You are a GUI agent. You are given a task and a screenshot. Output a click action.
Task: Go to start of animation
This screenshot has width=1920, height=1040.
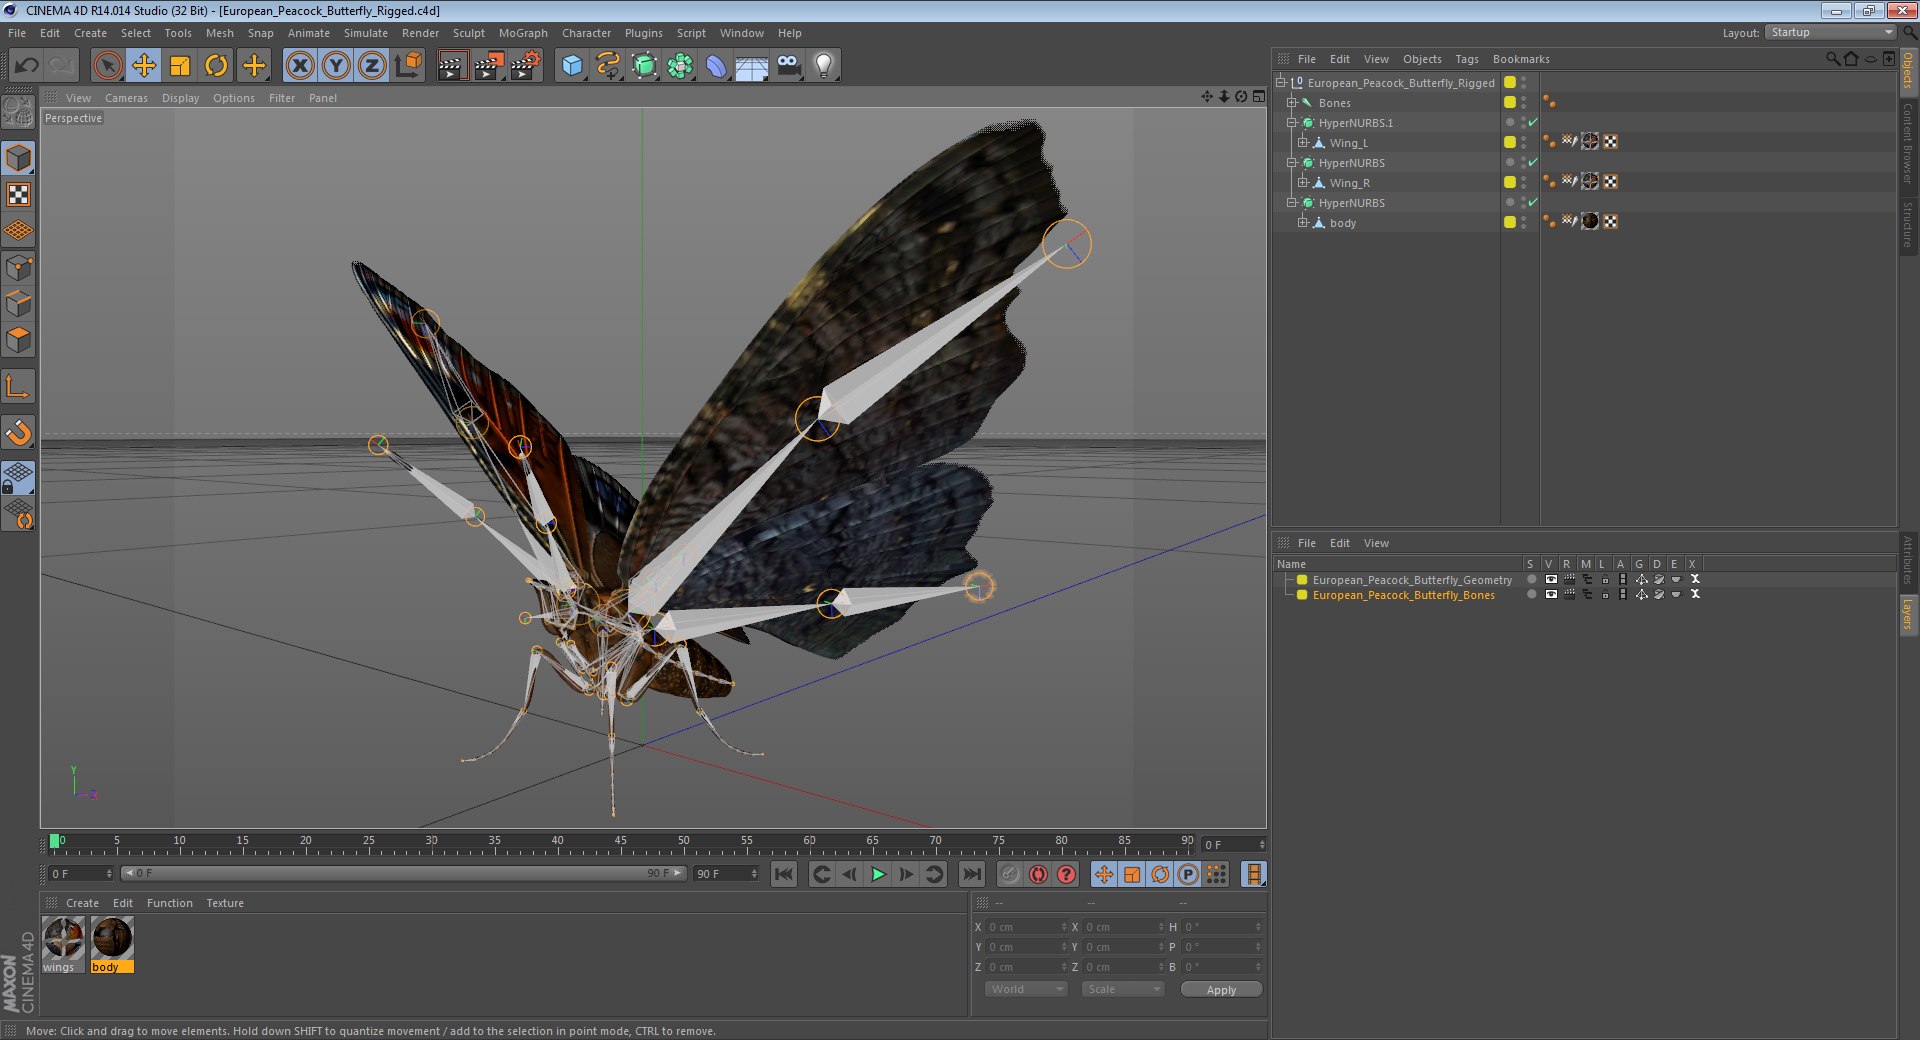(x=784, y=875)
